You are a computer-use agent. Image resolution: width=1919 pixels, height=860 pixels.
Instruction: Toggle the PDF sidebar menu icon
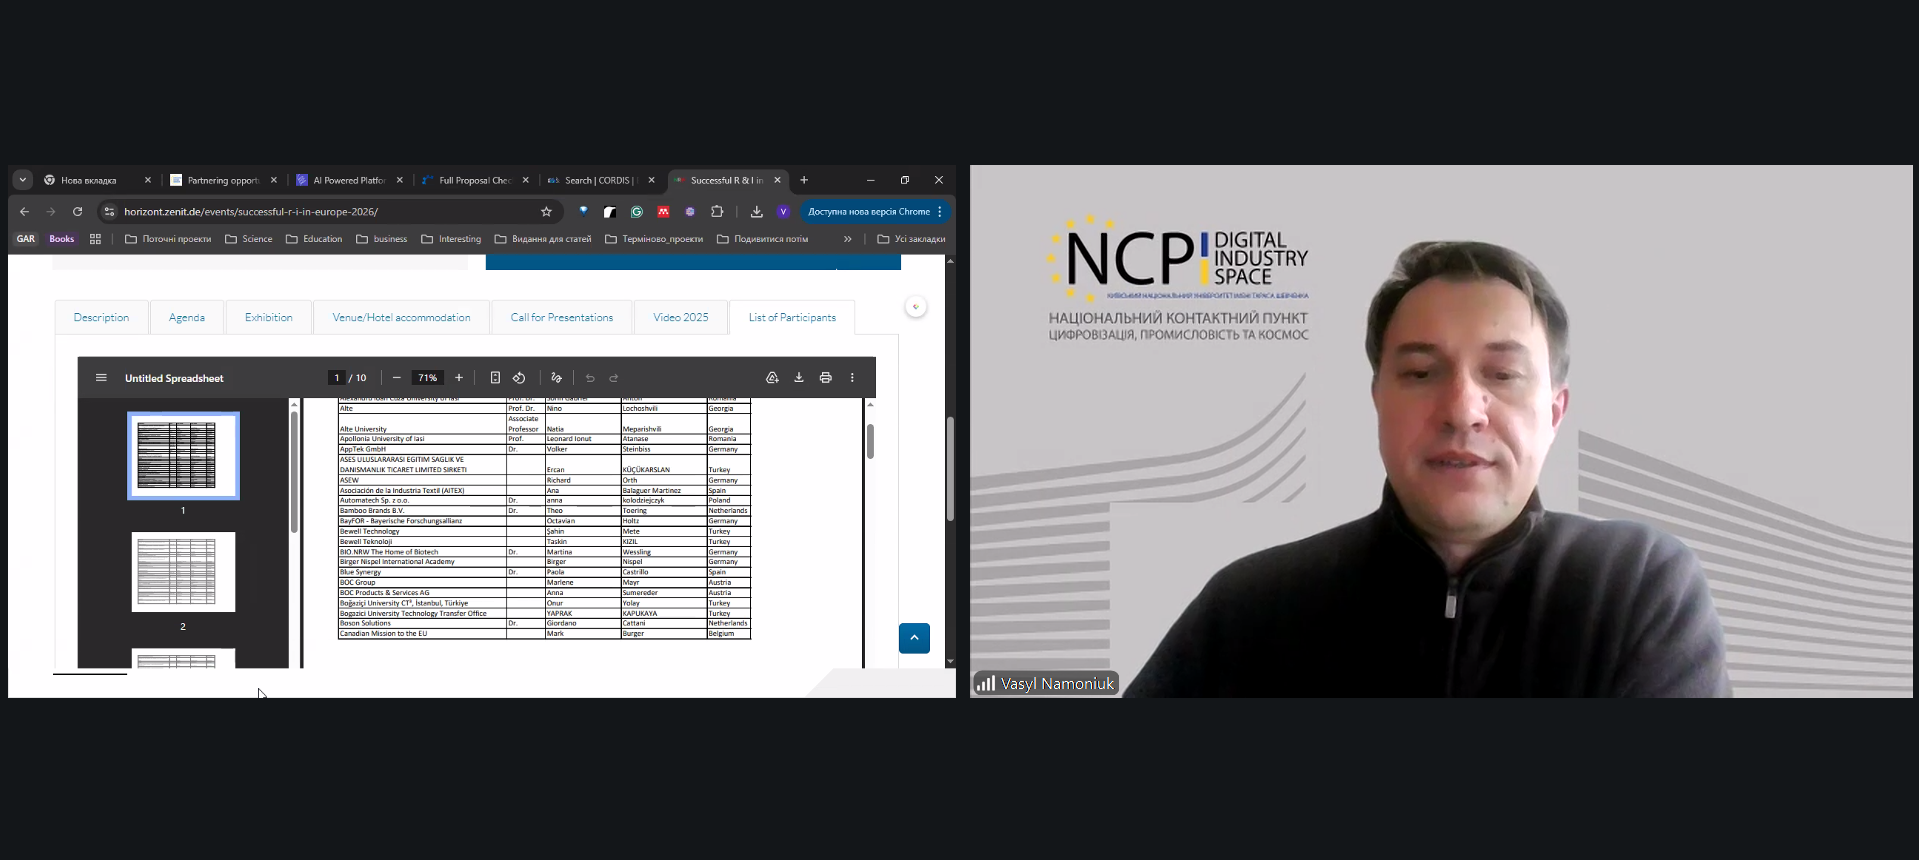[101, 378]
